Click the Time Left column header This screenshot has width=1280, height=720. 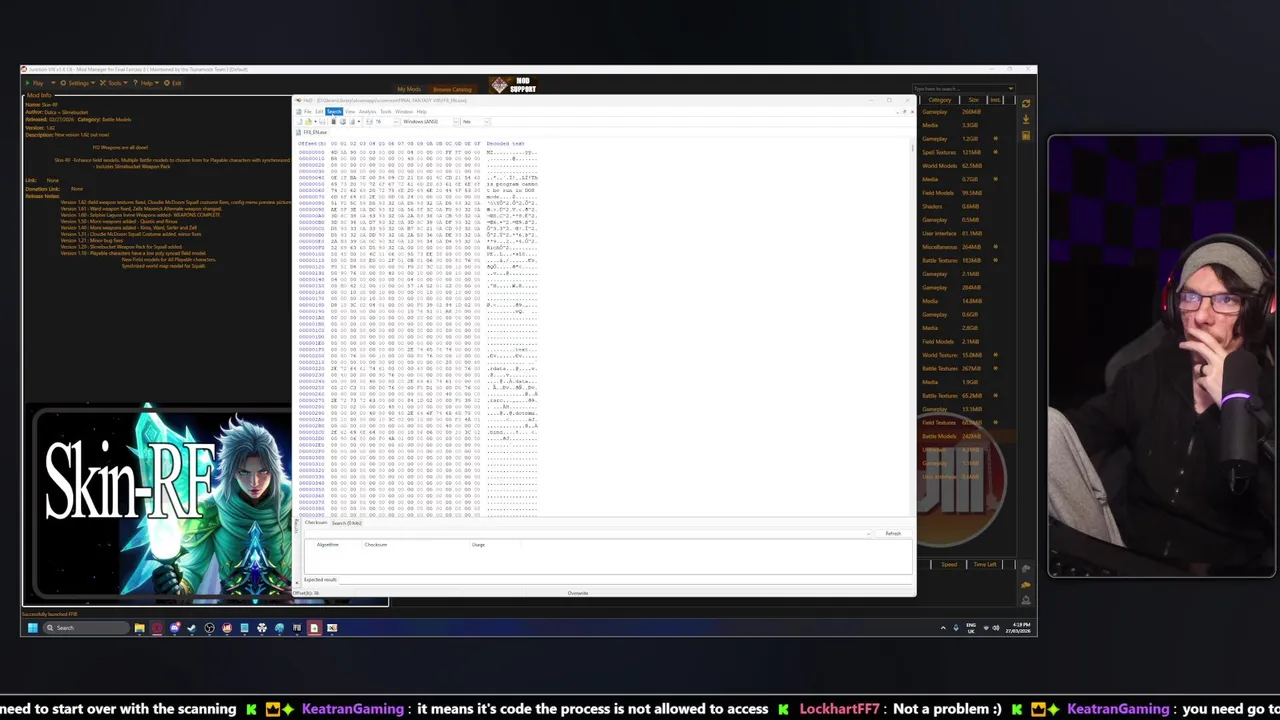985,564
